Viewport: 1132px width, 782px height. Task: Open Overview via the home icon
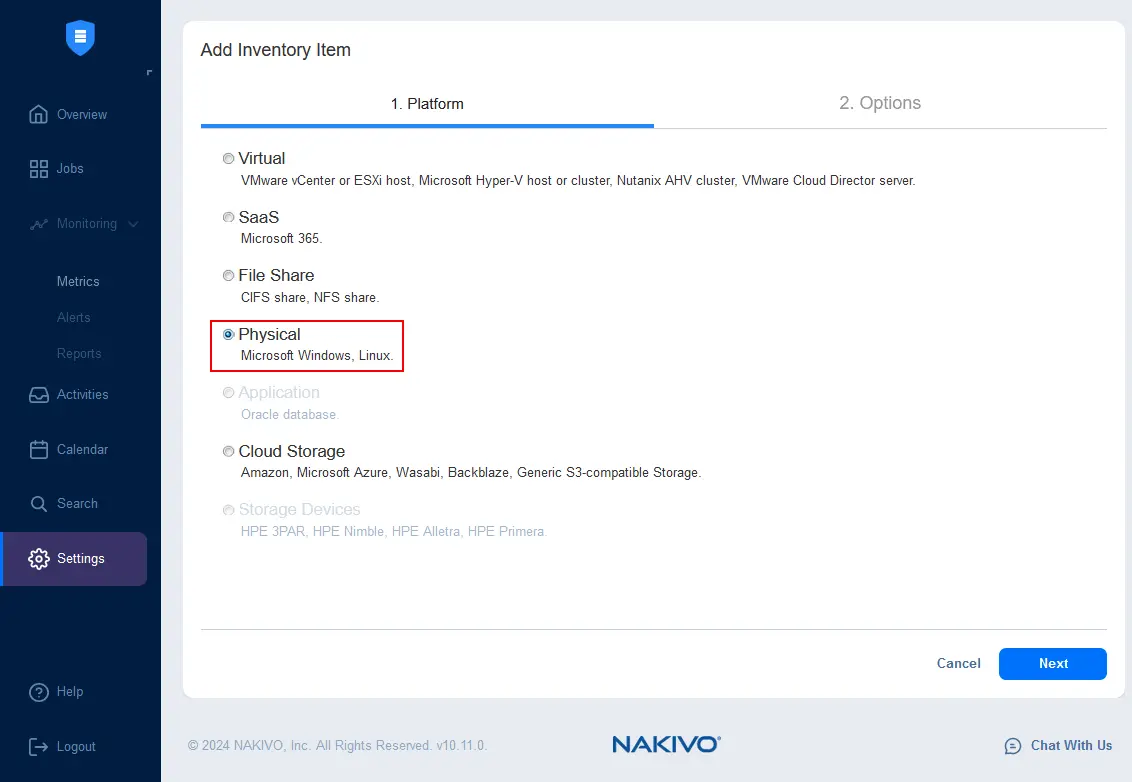tap(39, 114)
